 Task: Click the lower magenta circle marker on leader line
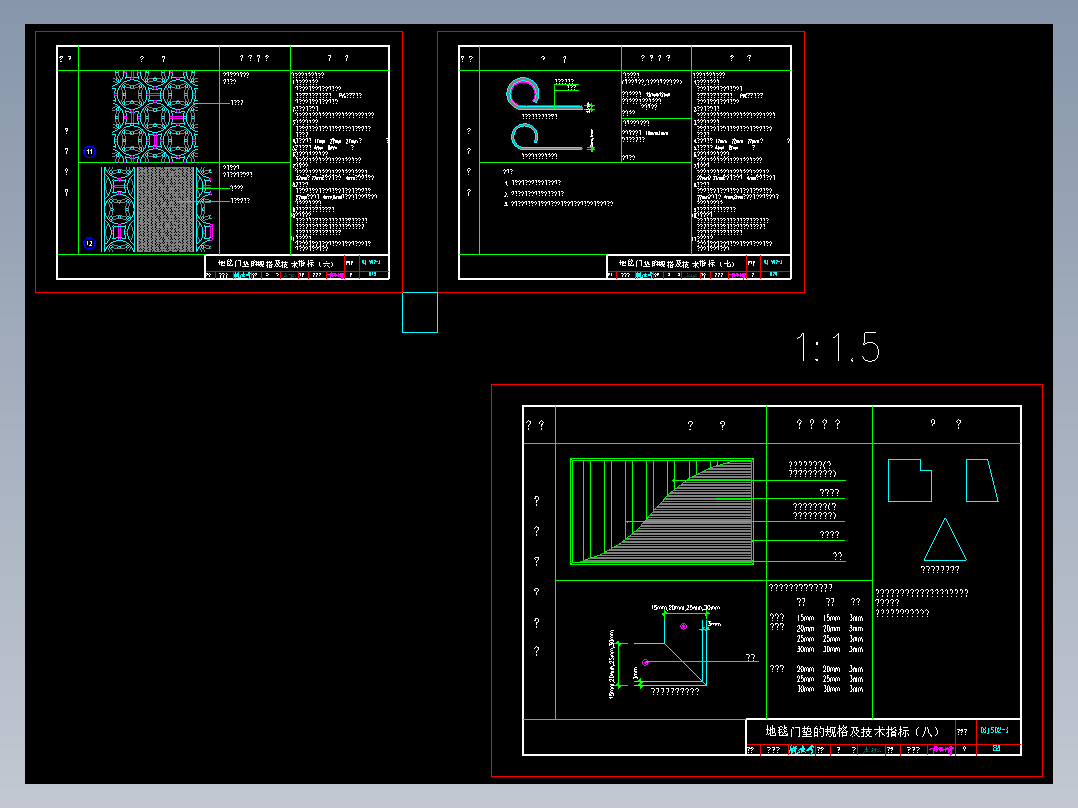click(645, 662)
